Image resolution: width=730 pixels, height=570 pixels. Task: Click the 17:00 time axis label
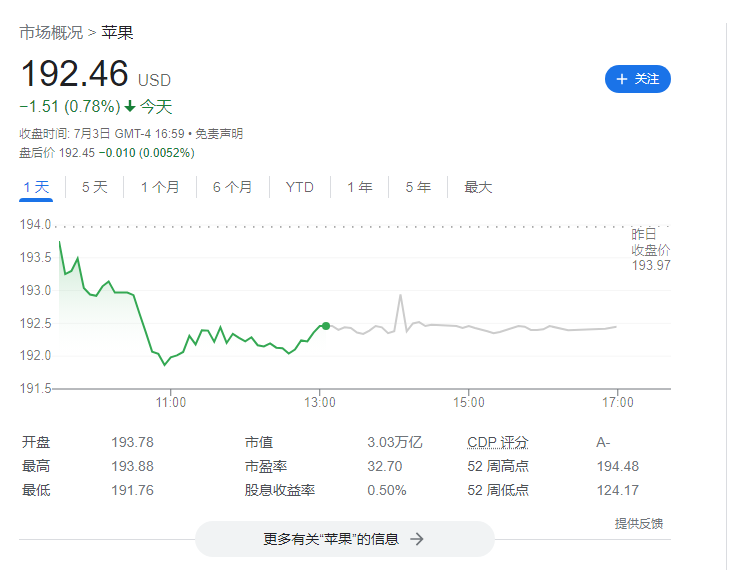[618, 402]
